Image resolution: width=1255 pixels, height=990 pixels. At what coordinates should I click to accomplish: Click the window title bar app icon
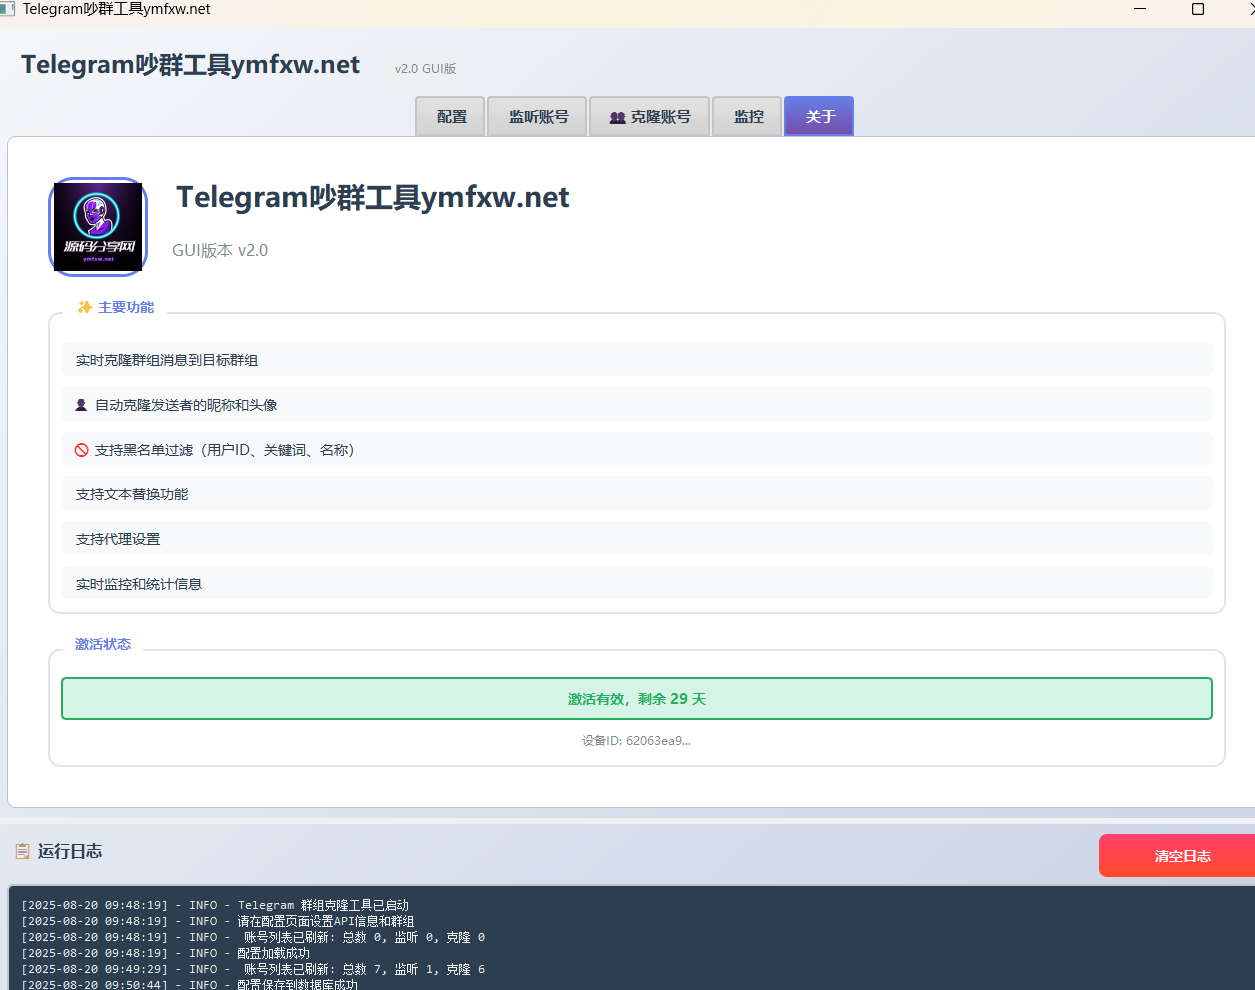[8, 9]
